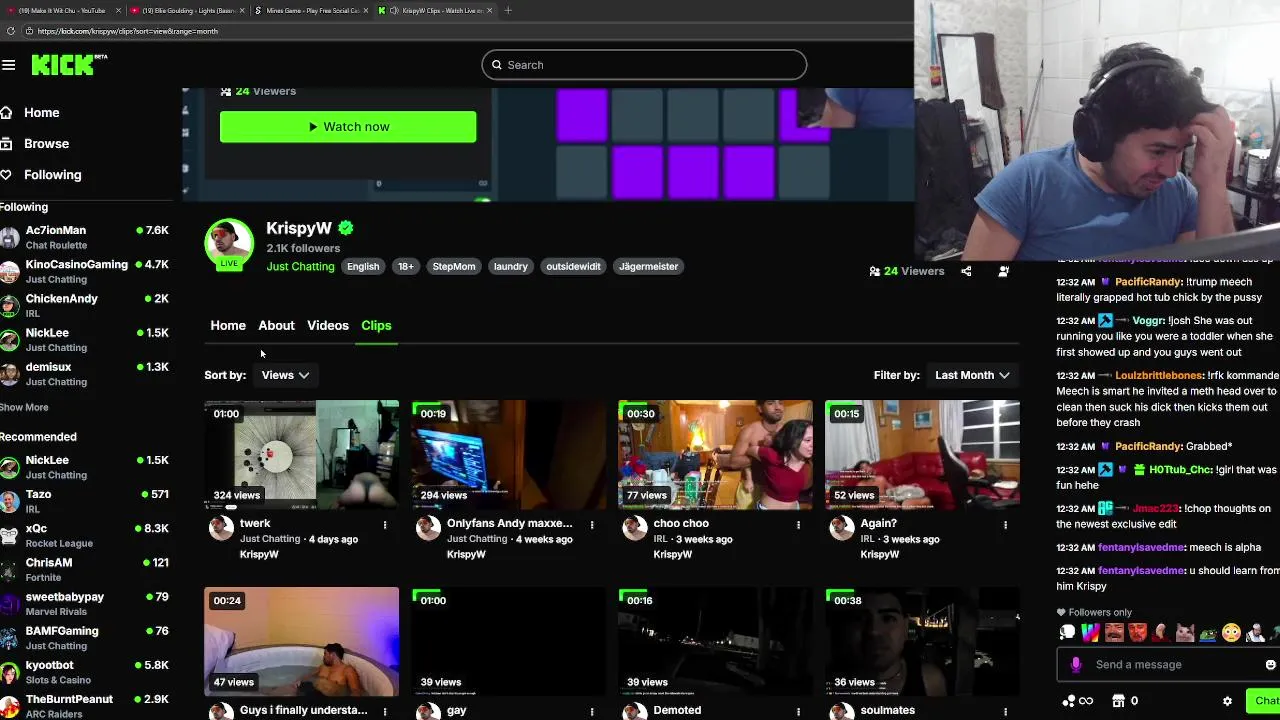Screen dimensions: 1280x720
Task: Click the 18+ tag
Action: (406, 267)
